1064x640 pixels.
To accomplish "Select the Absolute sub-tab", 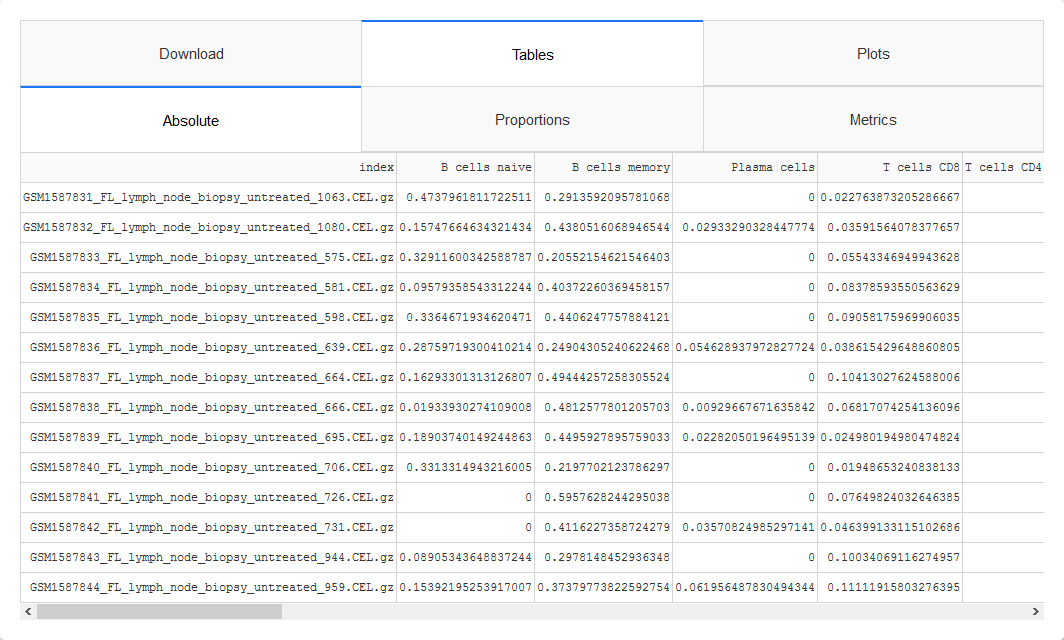I will pyautogui.click(x=191, y=121).
